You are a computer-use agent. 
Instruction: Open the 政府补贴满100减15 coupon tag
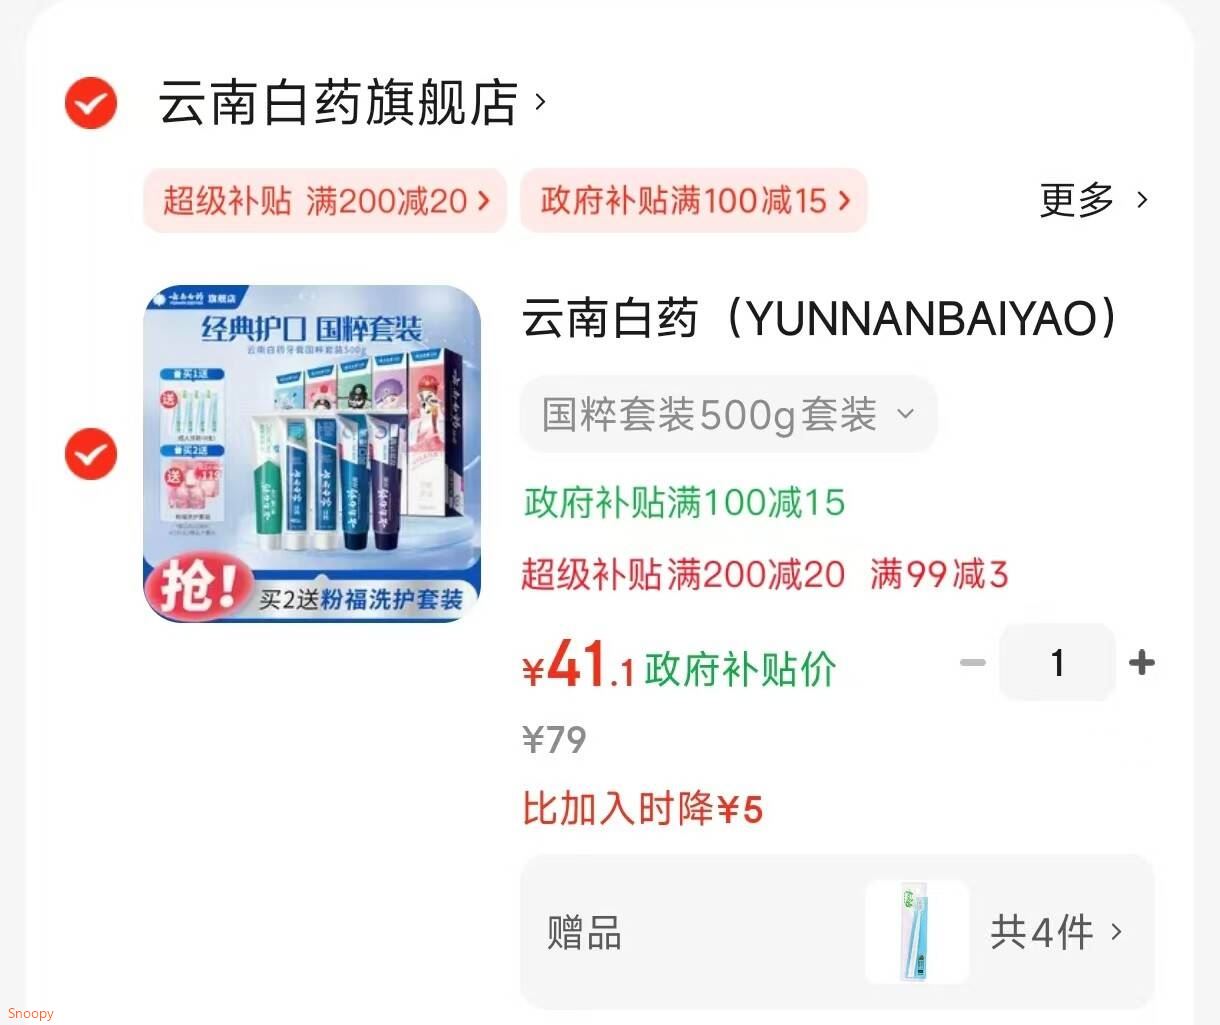(x=694, y=200)
